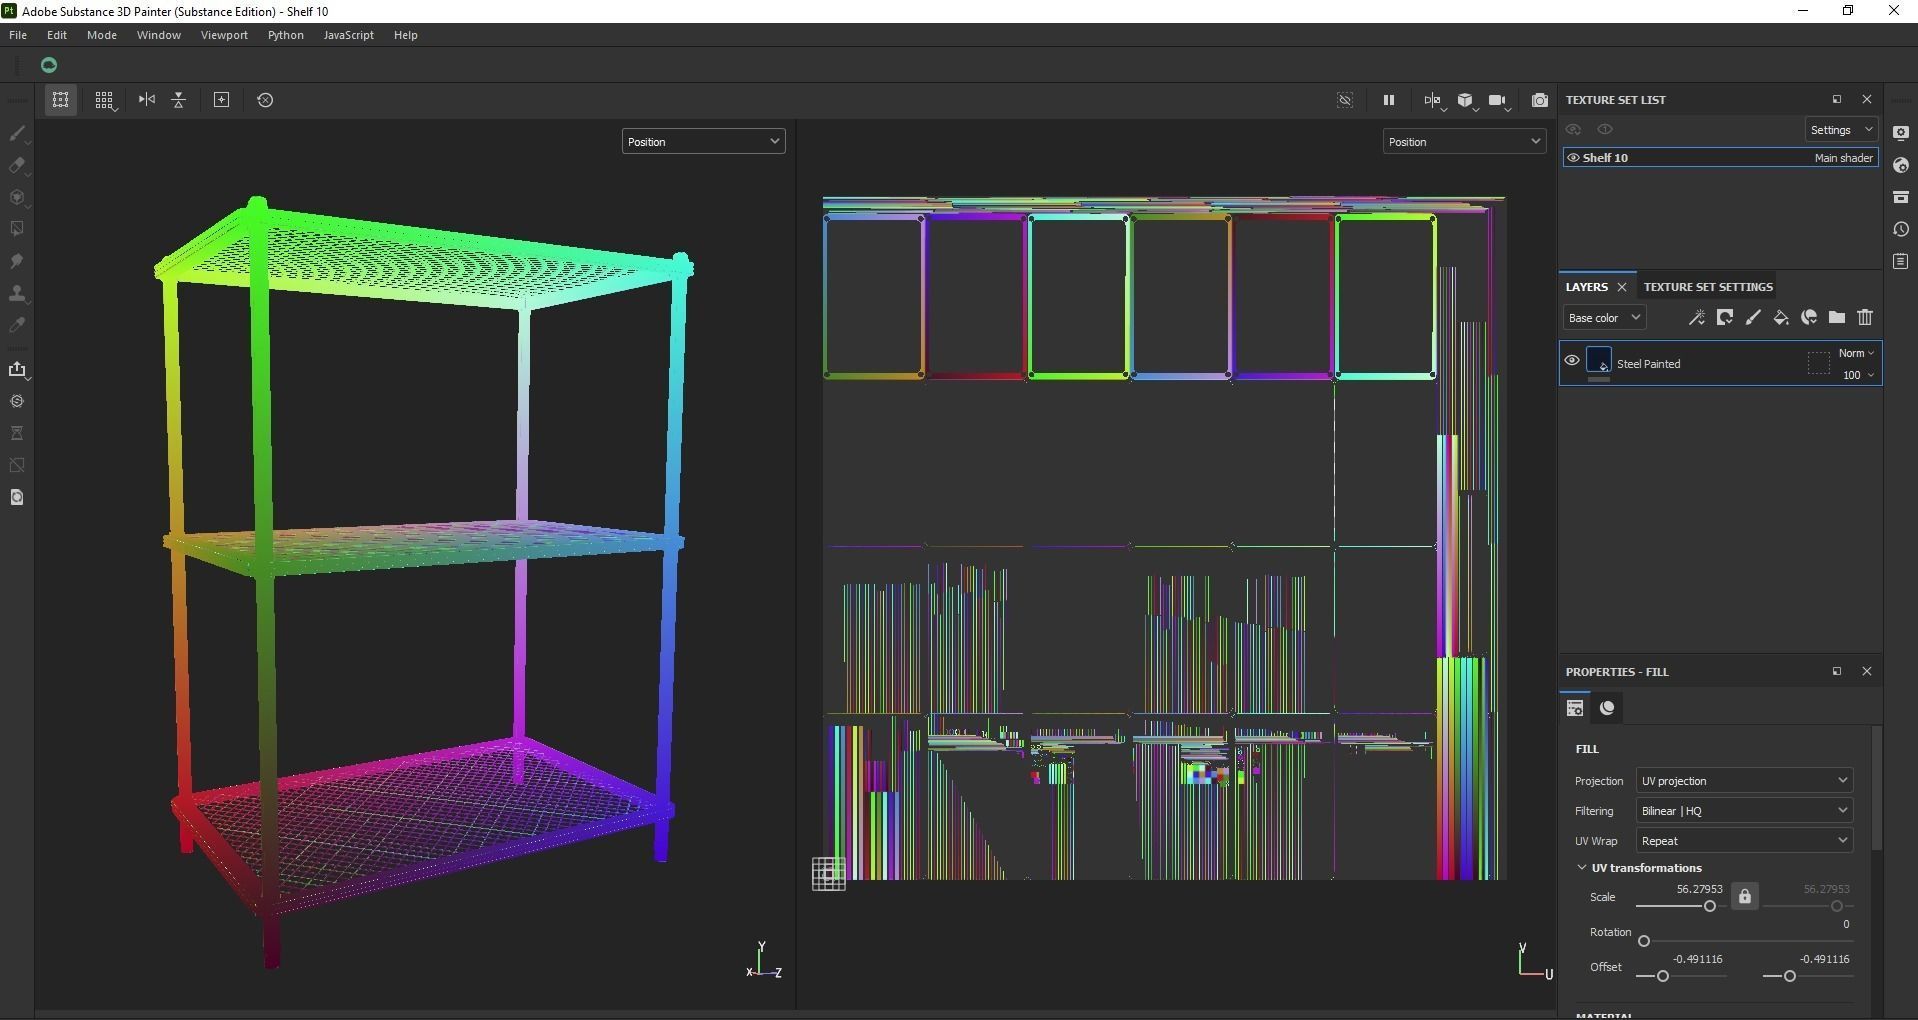Open the archive box panel icon on right dock
This screenshot has width=1918, height=1020.
coord(1901,197)
